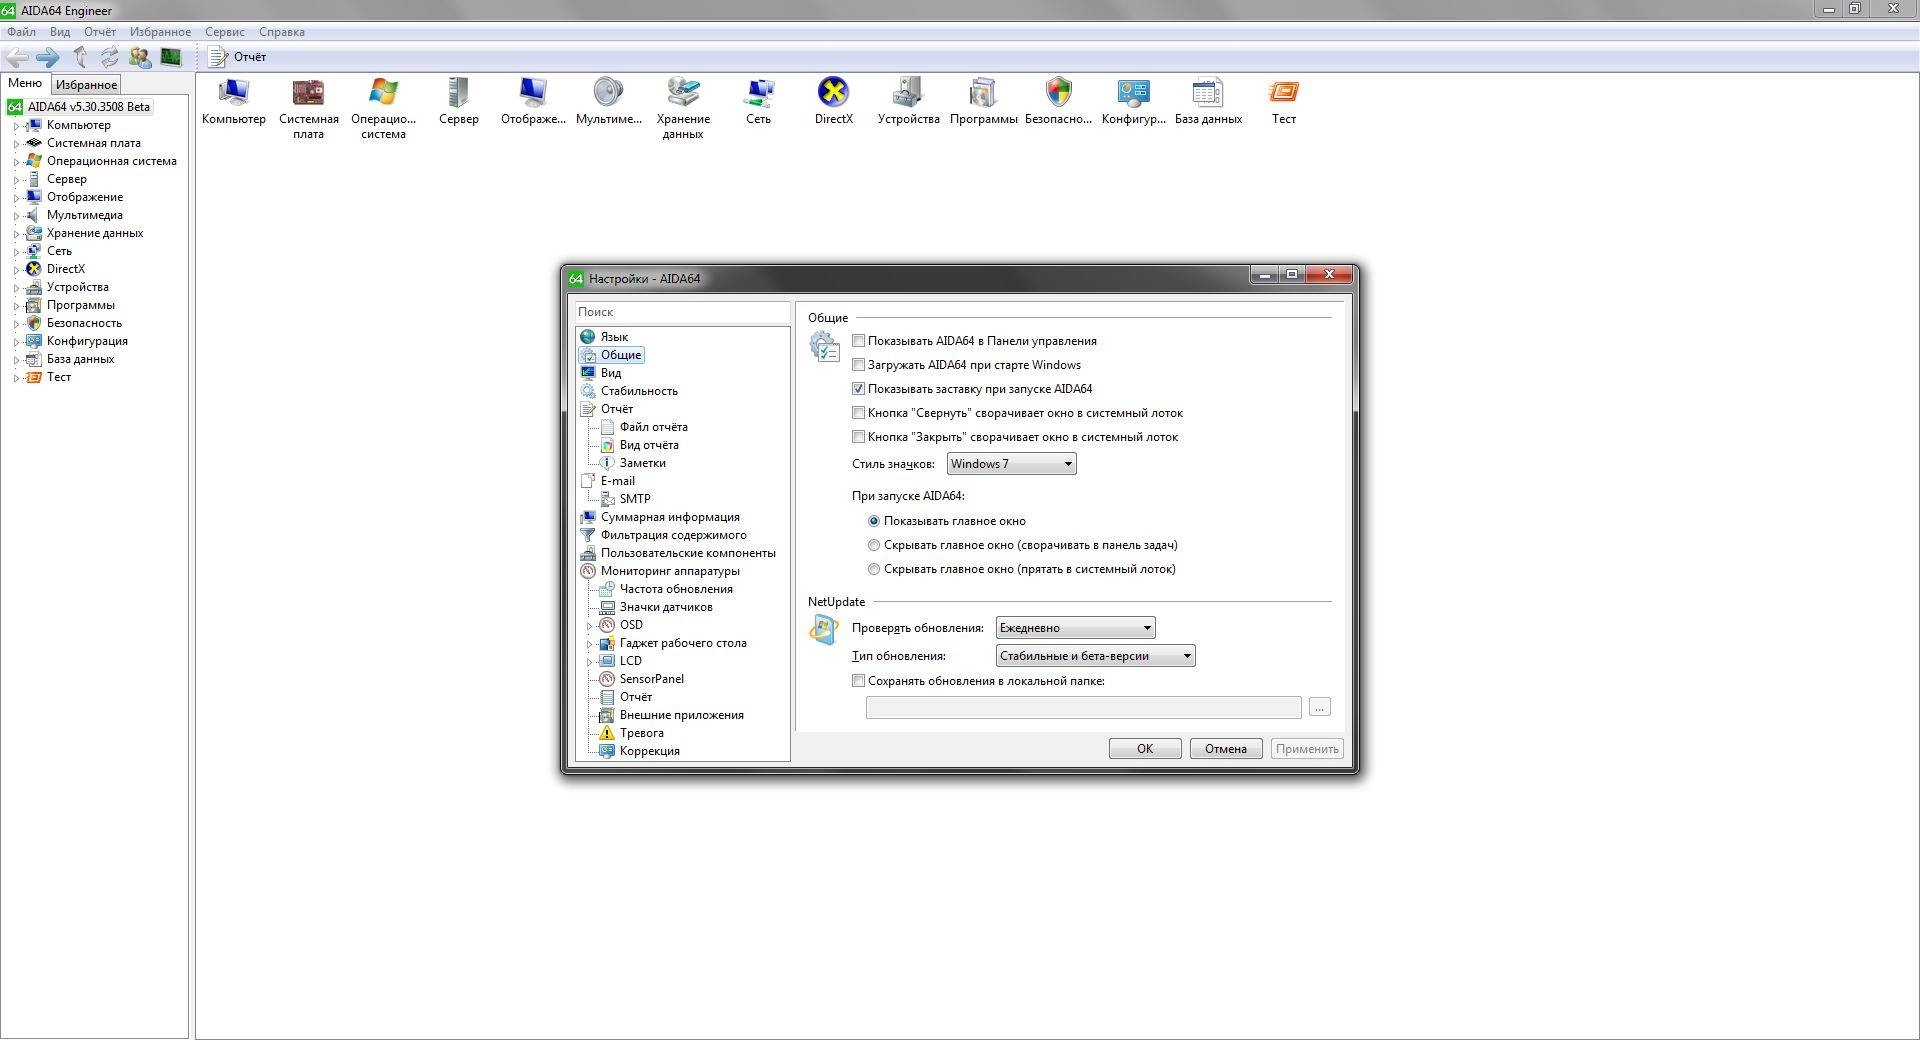Image resolution: width=1920 pixels, height=1040 pixels.
Task: Click the folder browse "..." button
Action: (x=1320, y=707)
